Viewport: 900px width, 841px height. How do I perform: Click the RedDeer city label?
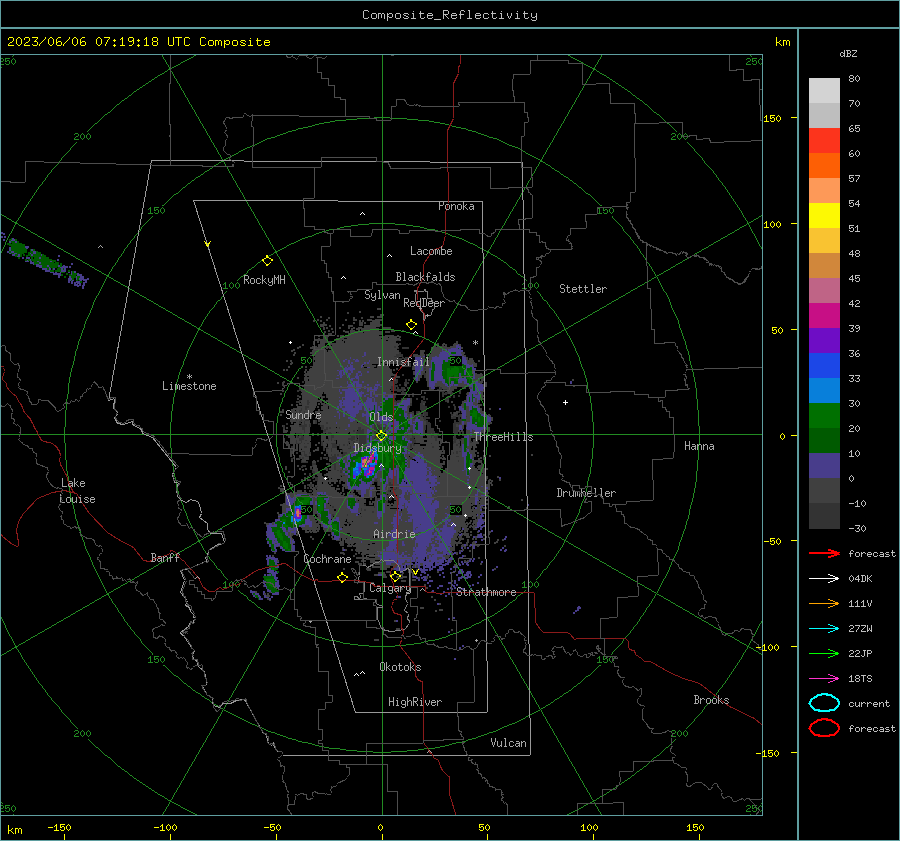coord(424,303)
